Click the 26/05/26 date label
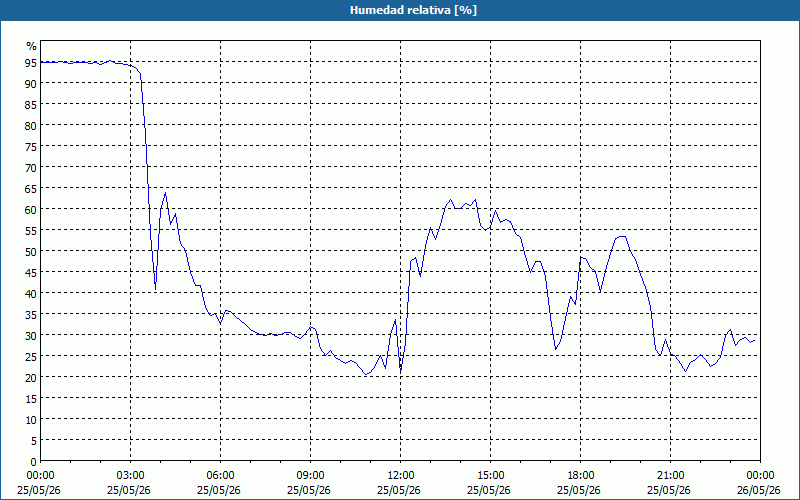800x500 pixels. (x=759, y=490)
